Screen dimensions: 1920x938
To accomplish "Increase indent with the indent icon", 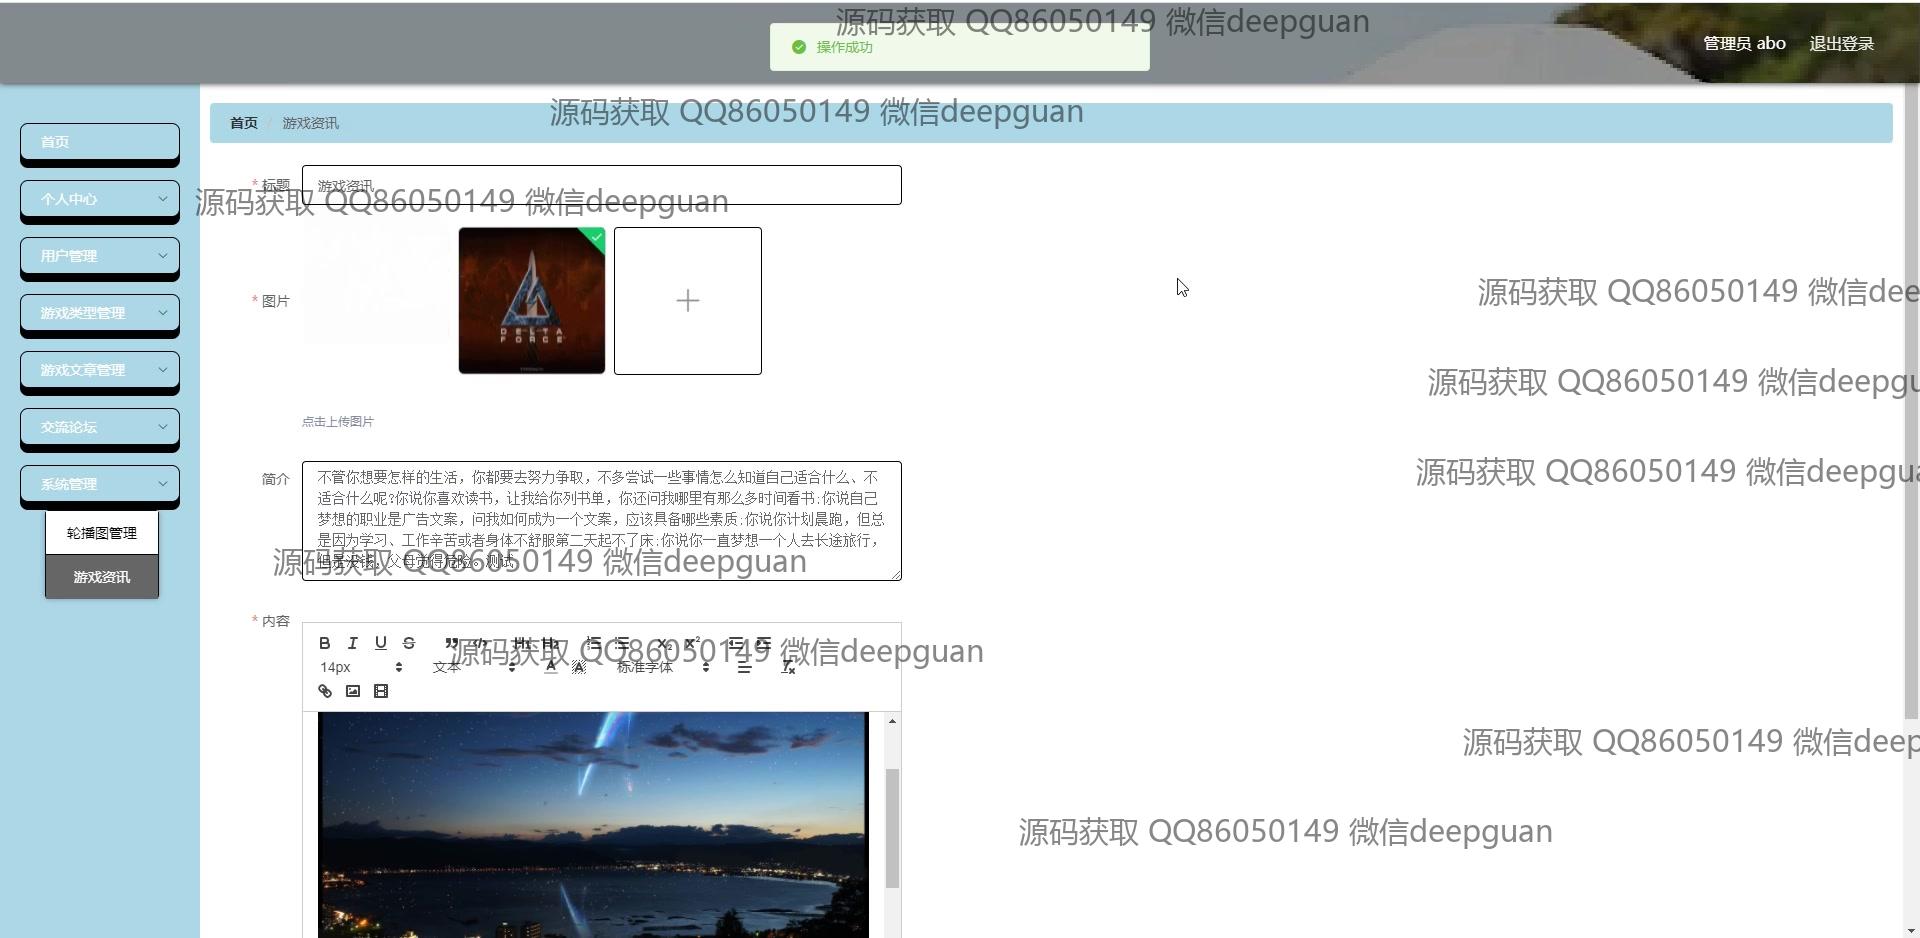I will click(x=763, y=643).
